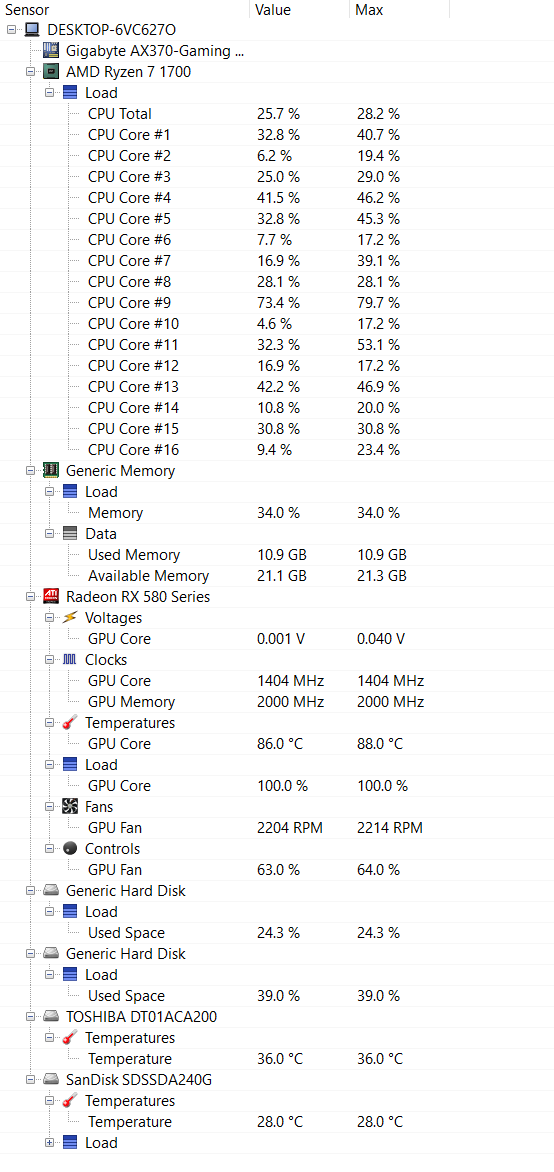This screenshot has height=1172, width=554.
Task: Click the Max column header
Action: [x=399, y=10]
